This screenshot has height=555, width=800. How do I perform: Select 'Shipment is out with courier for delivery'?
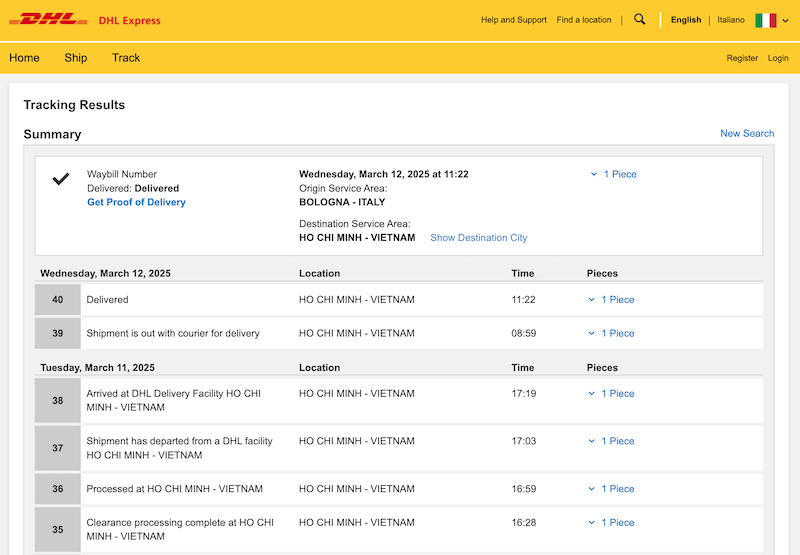173,333
